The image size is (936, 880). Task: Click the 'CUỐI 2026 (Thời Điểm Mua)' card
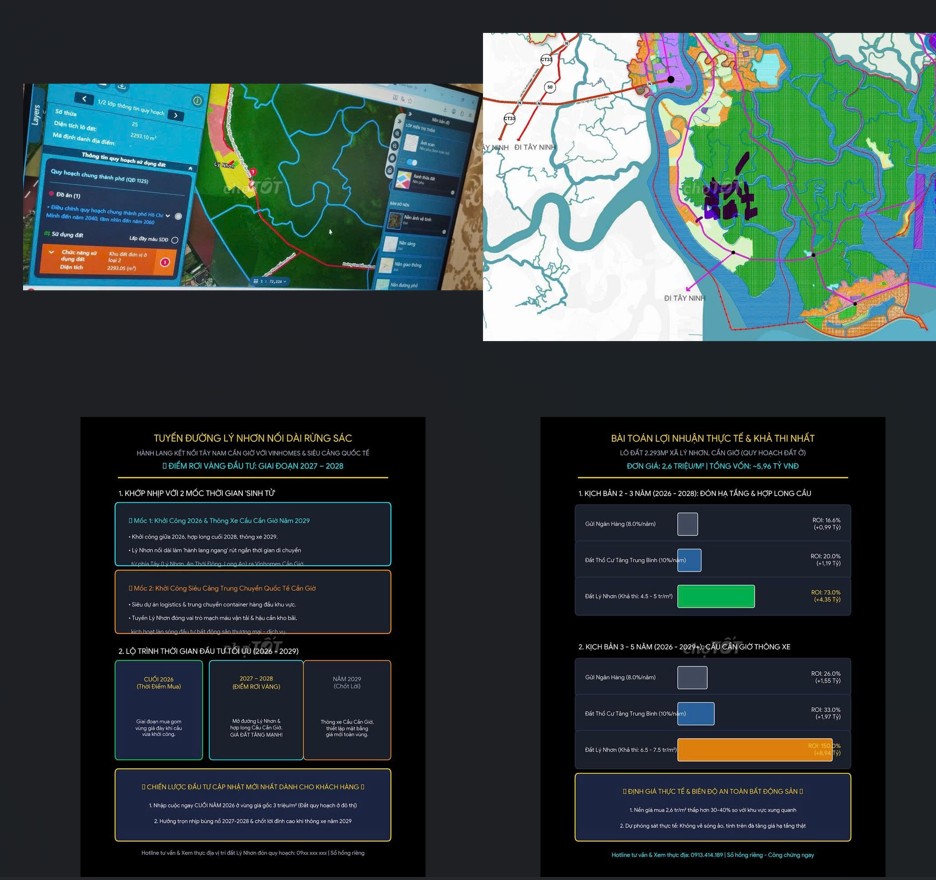(x=159, y=710)
